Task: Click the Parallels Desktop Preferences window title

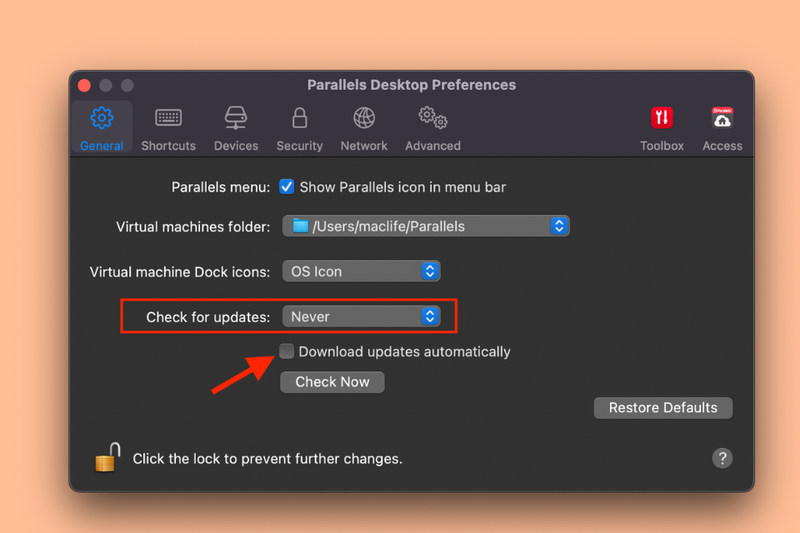Action: tap(411, 85)
